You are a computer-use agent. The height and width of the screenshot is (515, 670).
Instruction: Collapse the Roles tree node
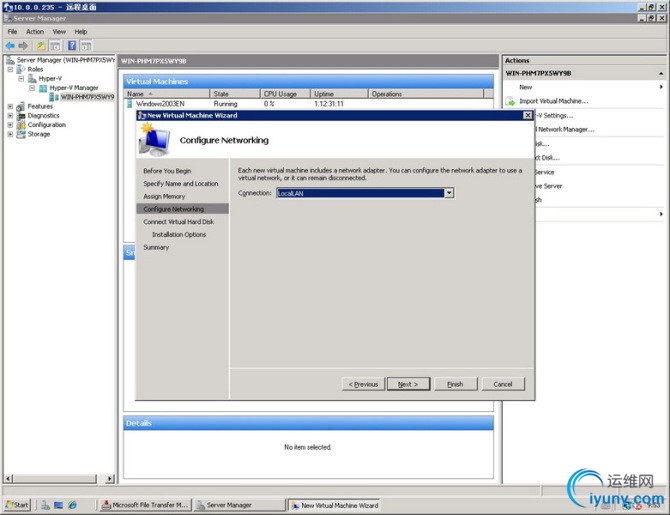(x=10, y=69)
